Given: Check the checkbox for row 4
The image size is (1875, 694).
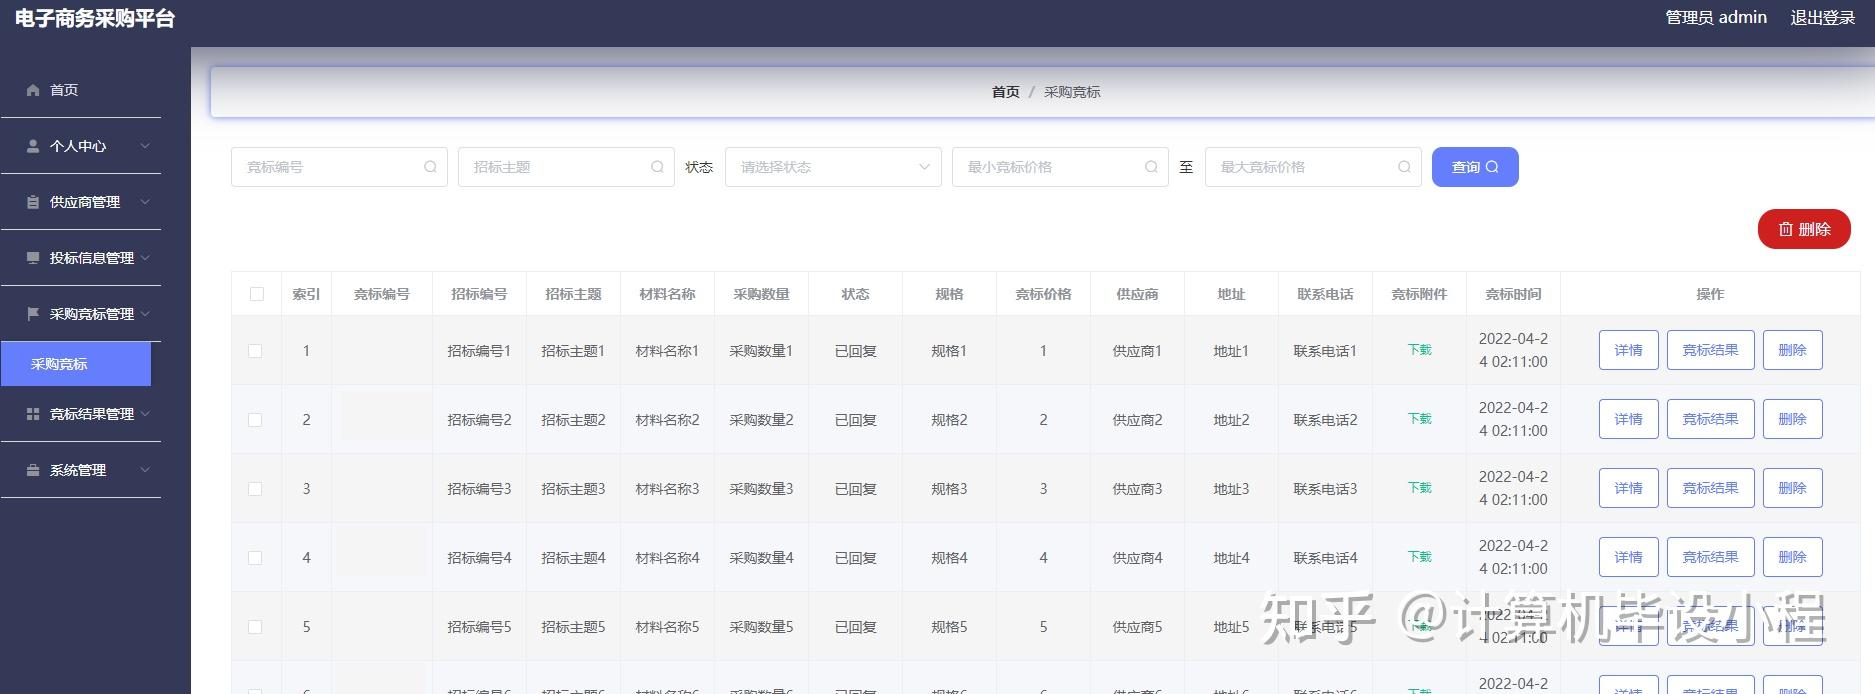Looking at the screenshot, I should [x=255, y=558].
